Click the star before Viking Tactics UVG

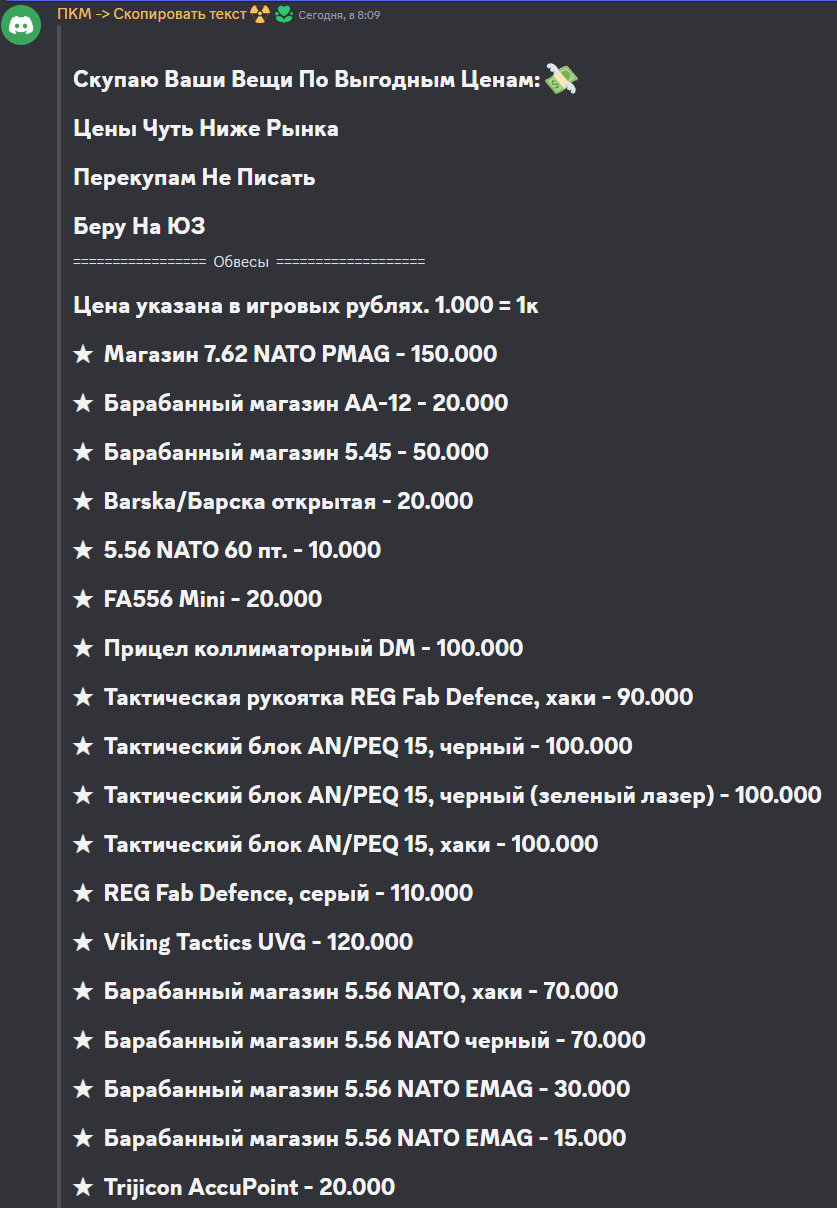tap(83, 942)
